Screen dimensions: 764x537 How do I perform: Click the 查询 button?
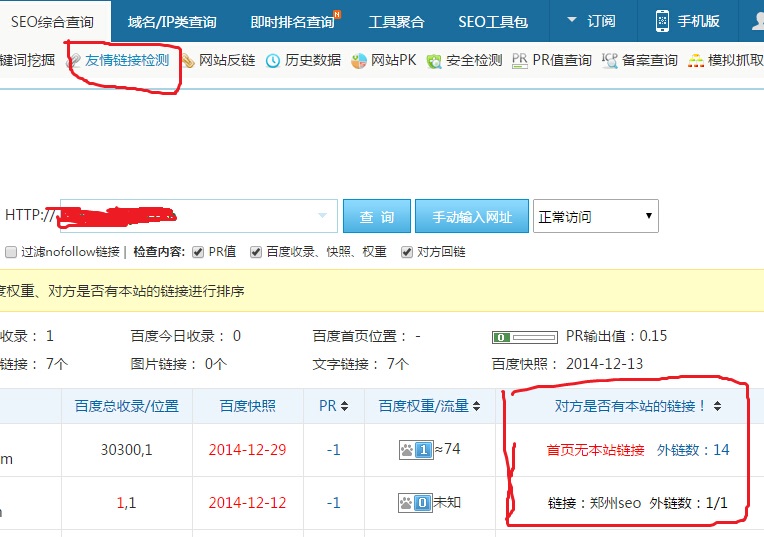[377, 216]
